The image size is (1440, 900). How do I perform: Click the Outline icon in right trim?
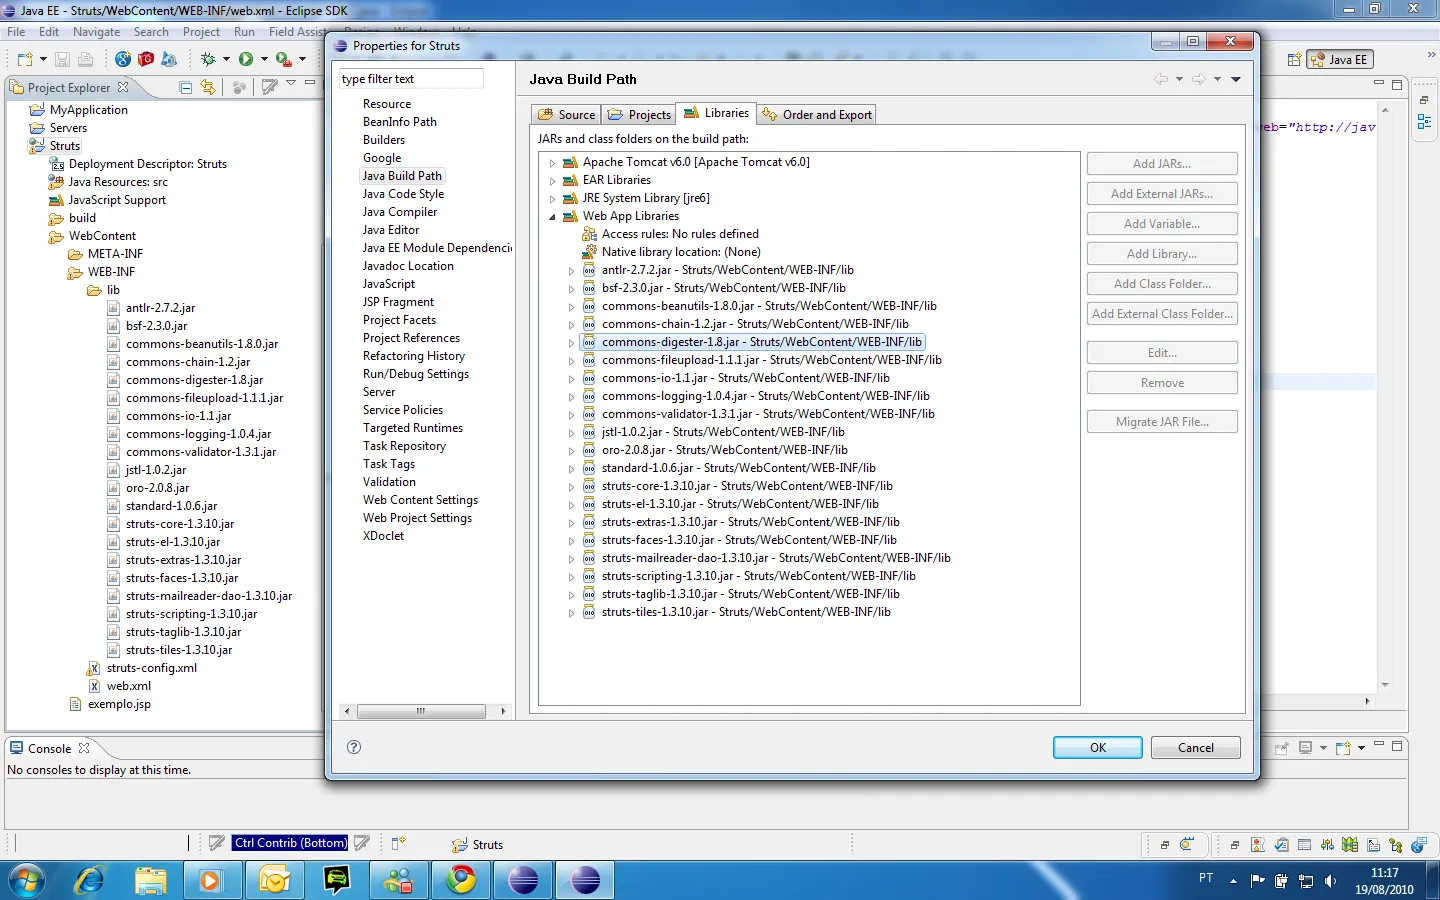point(1424,122)
